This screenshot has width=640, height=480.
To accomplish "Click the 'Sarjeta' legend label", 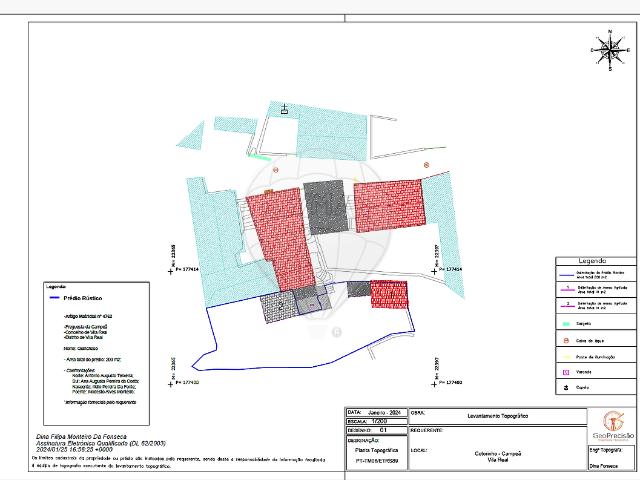I will click(584, 324).
